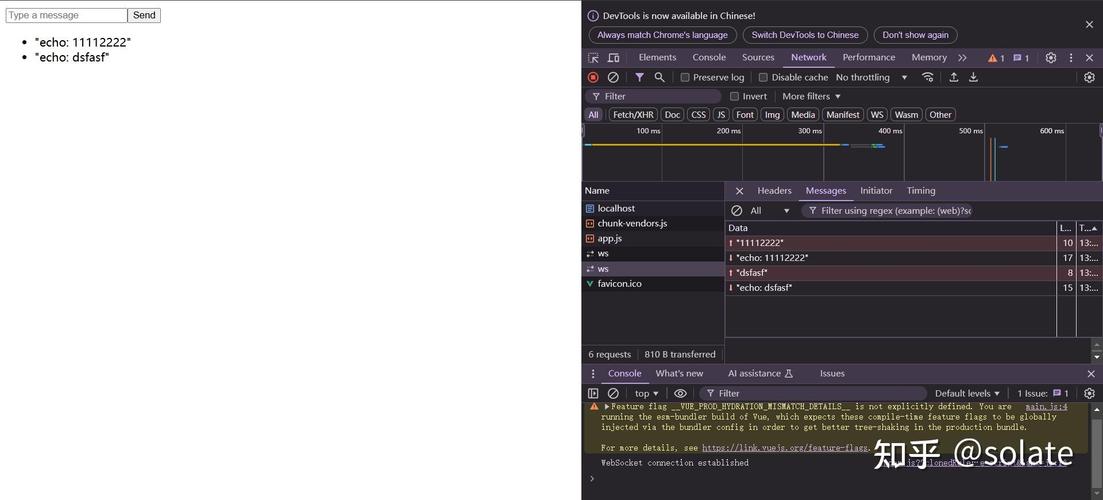Click the warnings count badge
1103x500 pixels.
tap(996, 58)
